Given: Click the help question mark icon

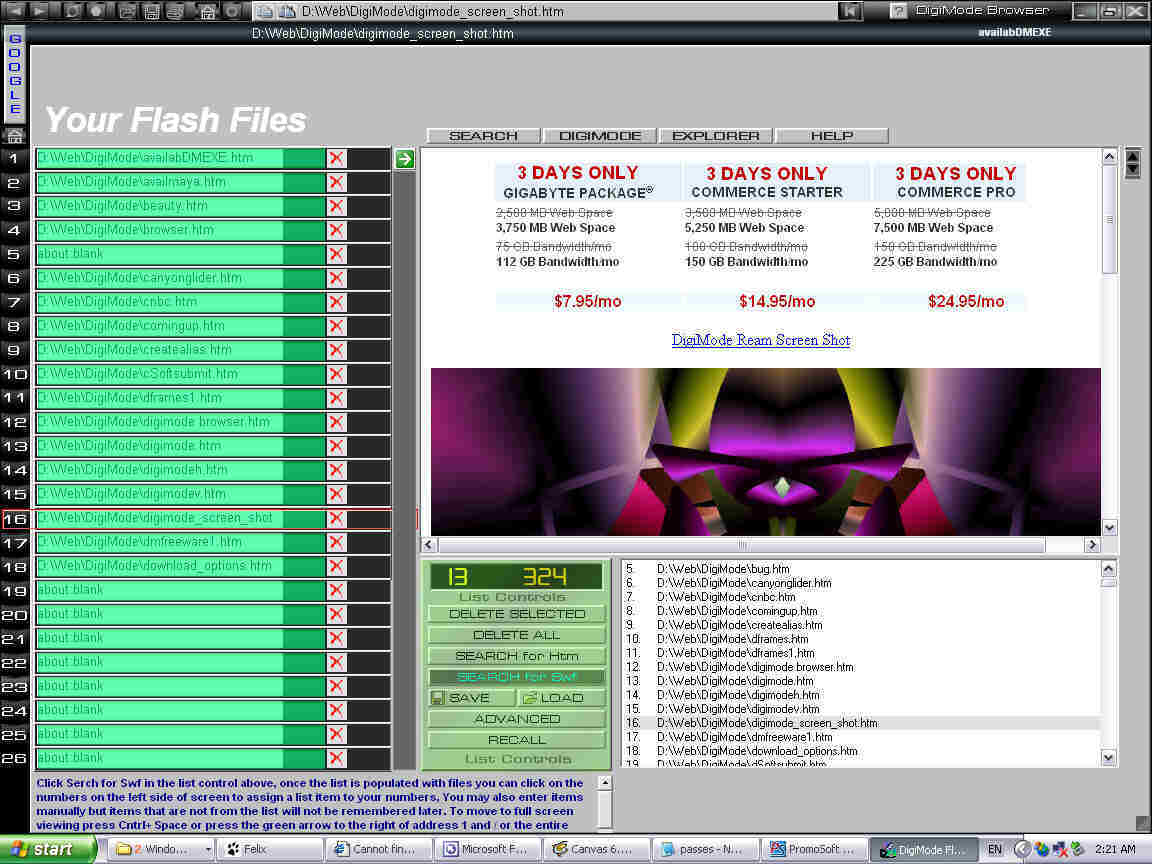Looking at the screenshot, I should 899,11.
